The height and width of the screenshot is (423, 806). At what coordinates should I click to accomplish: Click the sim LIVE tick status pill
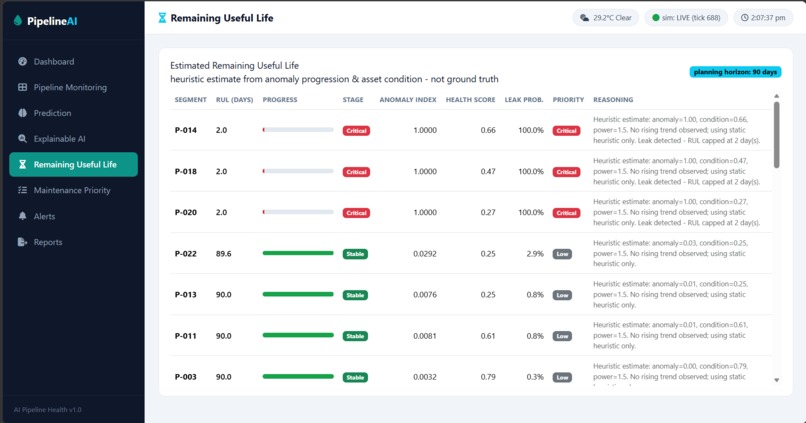coord(686,17)
